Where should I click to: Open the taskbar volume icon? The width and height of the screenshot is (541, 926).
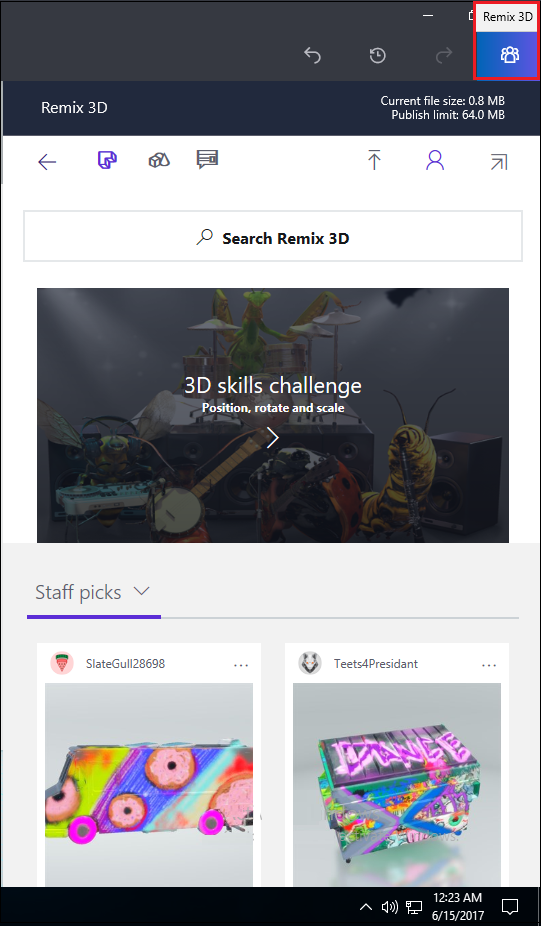point(390,907)
